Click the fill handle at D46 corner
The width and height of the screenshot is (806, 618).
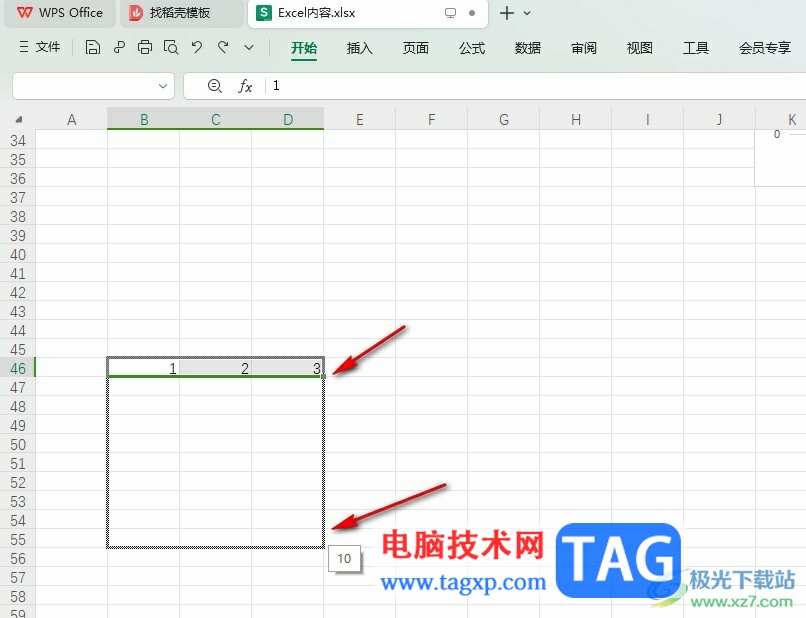(323, 376)
